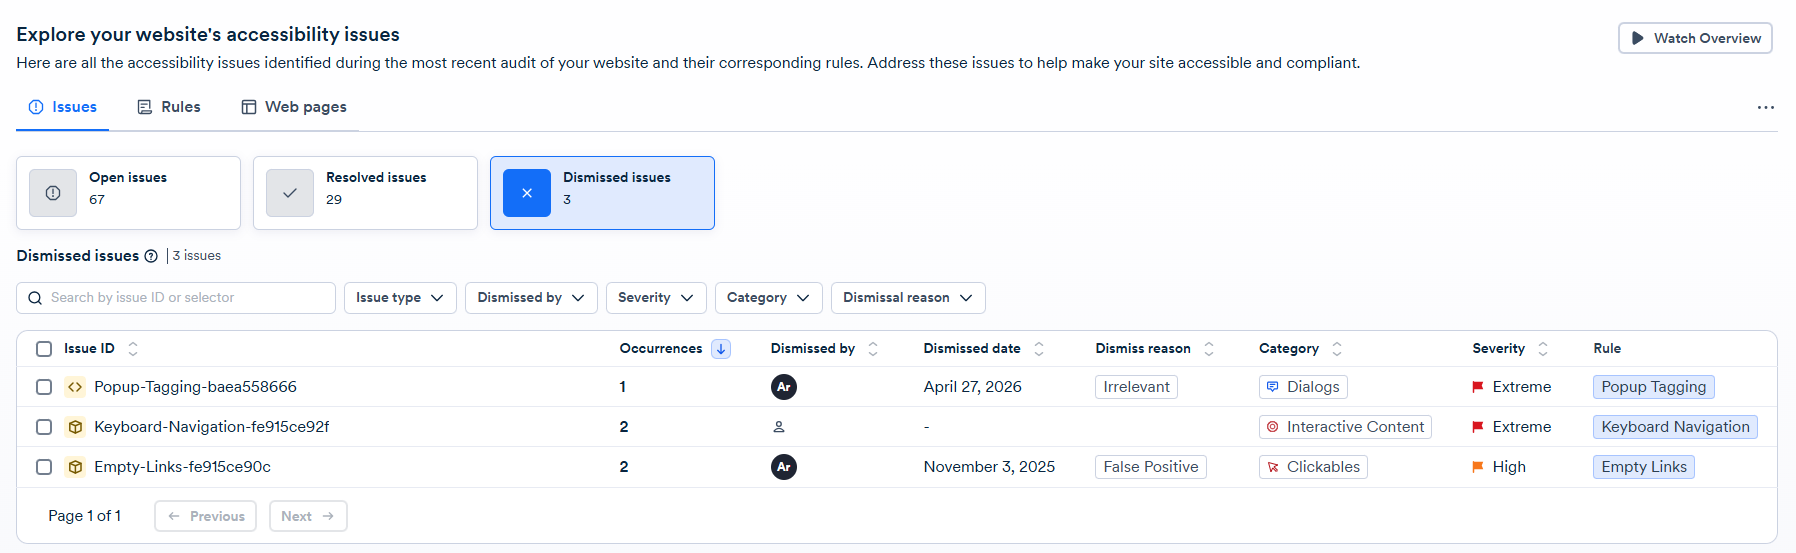Click the Ar avatar in Empty-Links row
The height and width of the screenshot is (553, 1796).
click(784, 467)
